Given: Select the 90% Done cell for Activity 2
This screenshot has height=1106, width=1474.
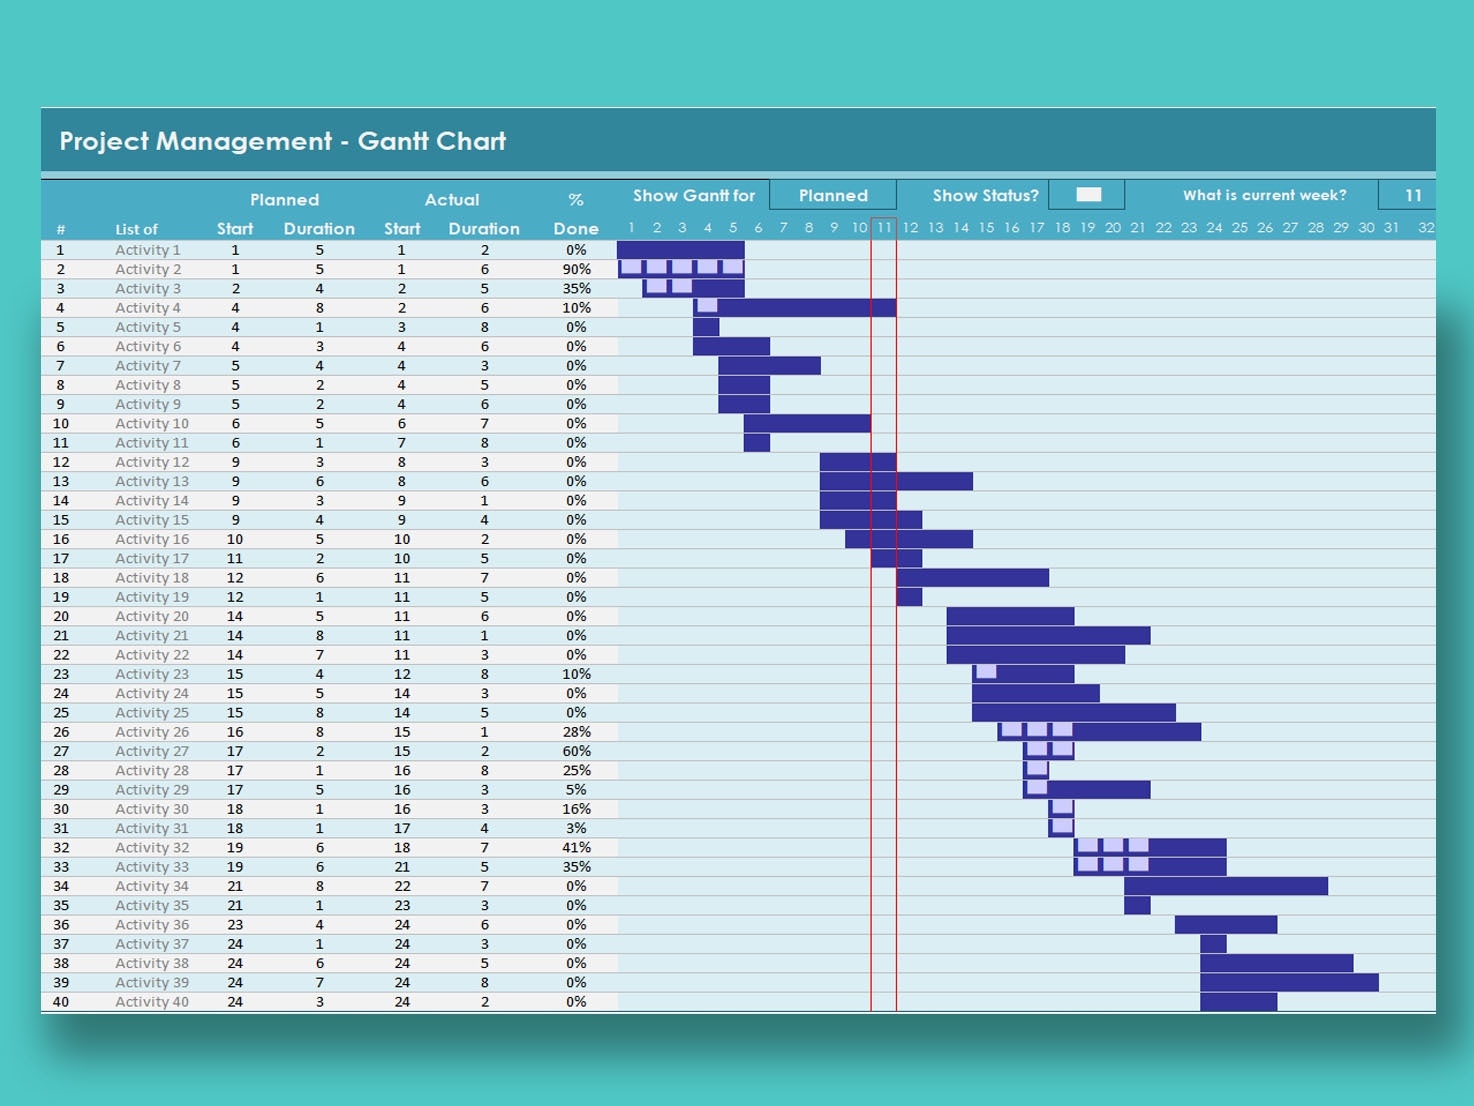Looking at the screenshot, I should (x=576, y=268).
